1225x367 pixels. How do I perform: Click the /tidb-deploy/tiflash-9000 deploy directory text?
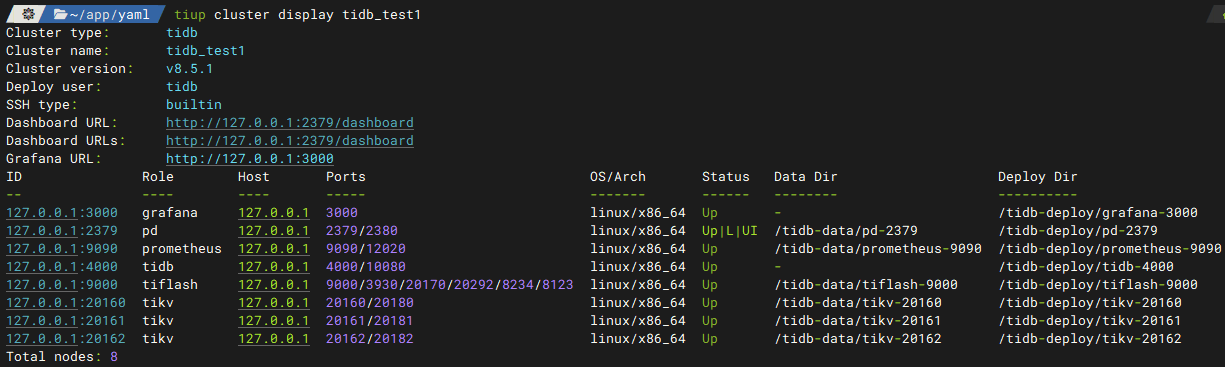coord(1098,285)
